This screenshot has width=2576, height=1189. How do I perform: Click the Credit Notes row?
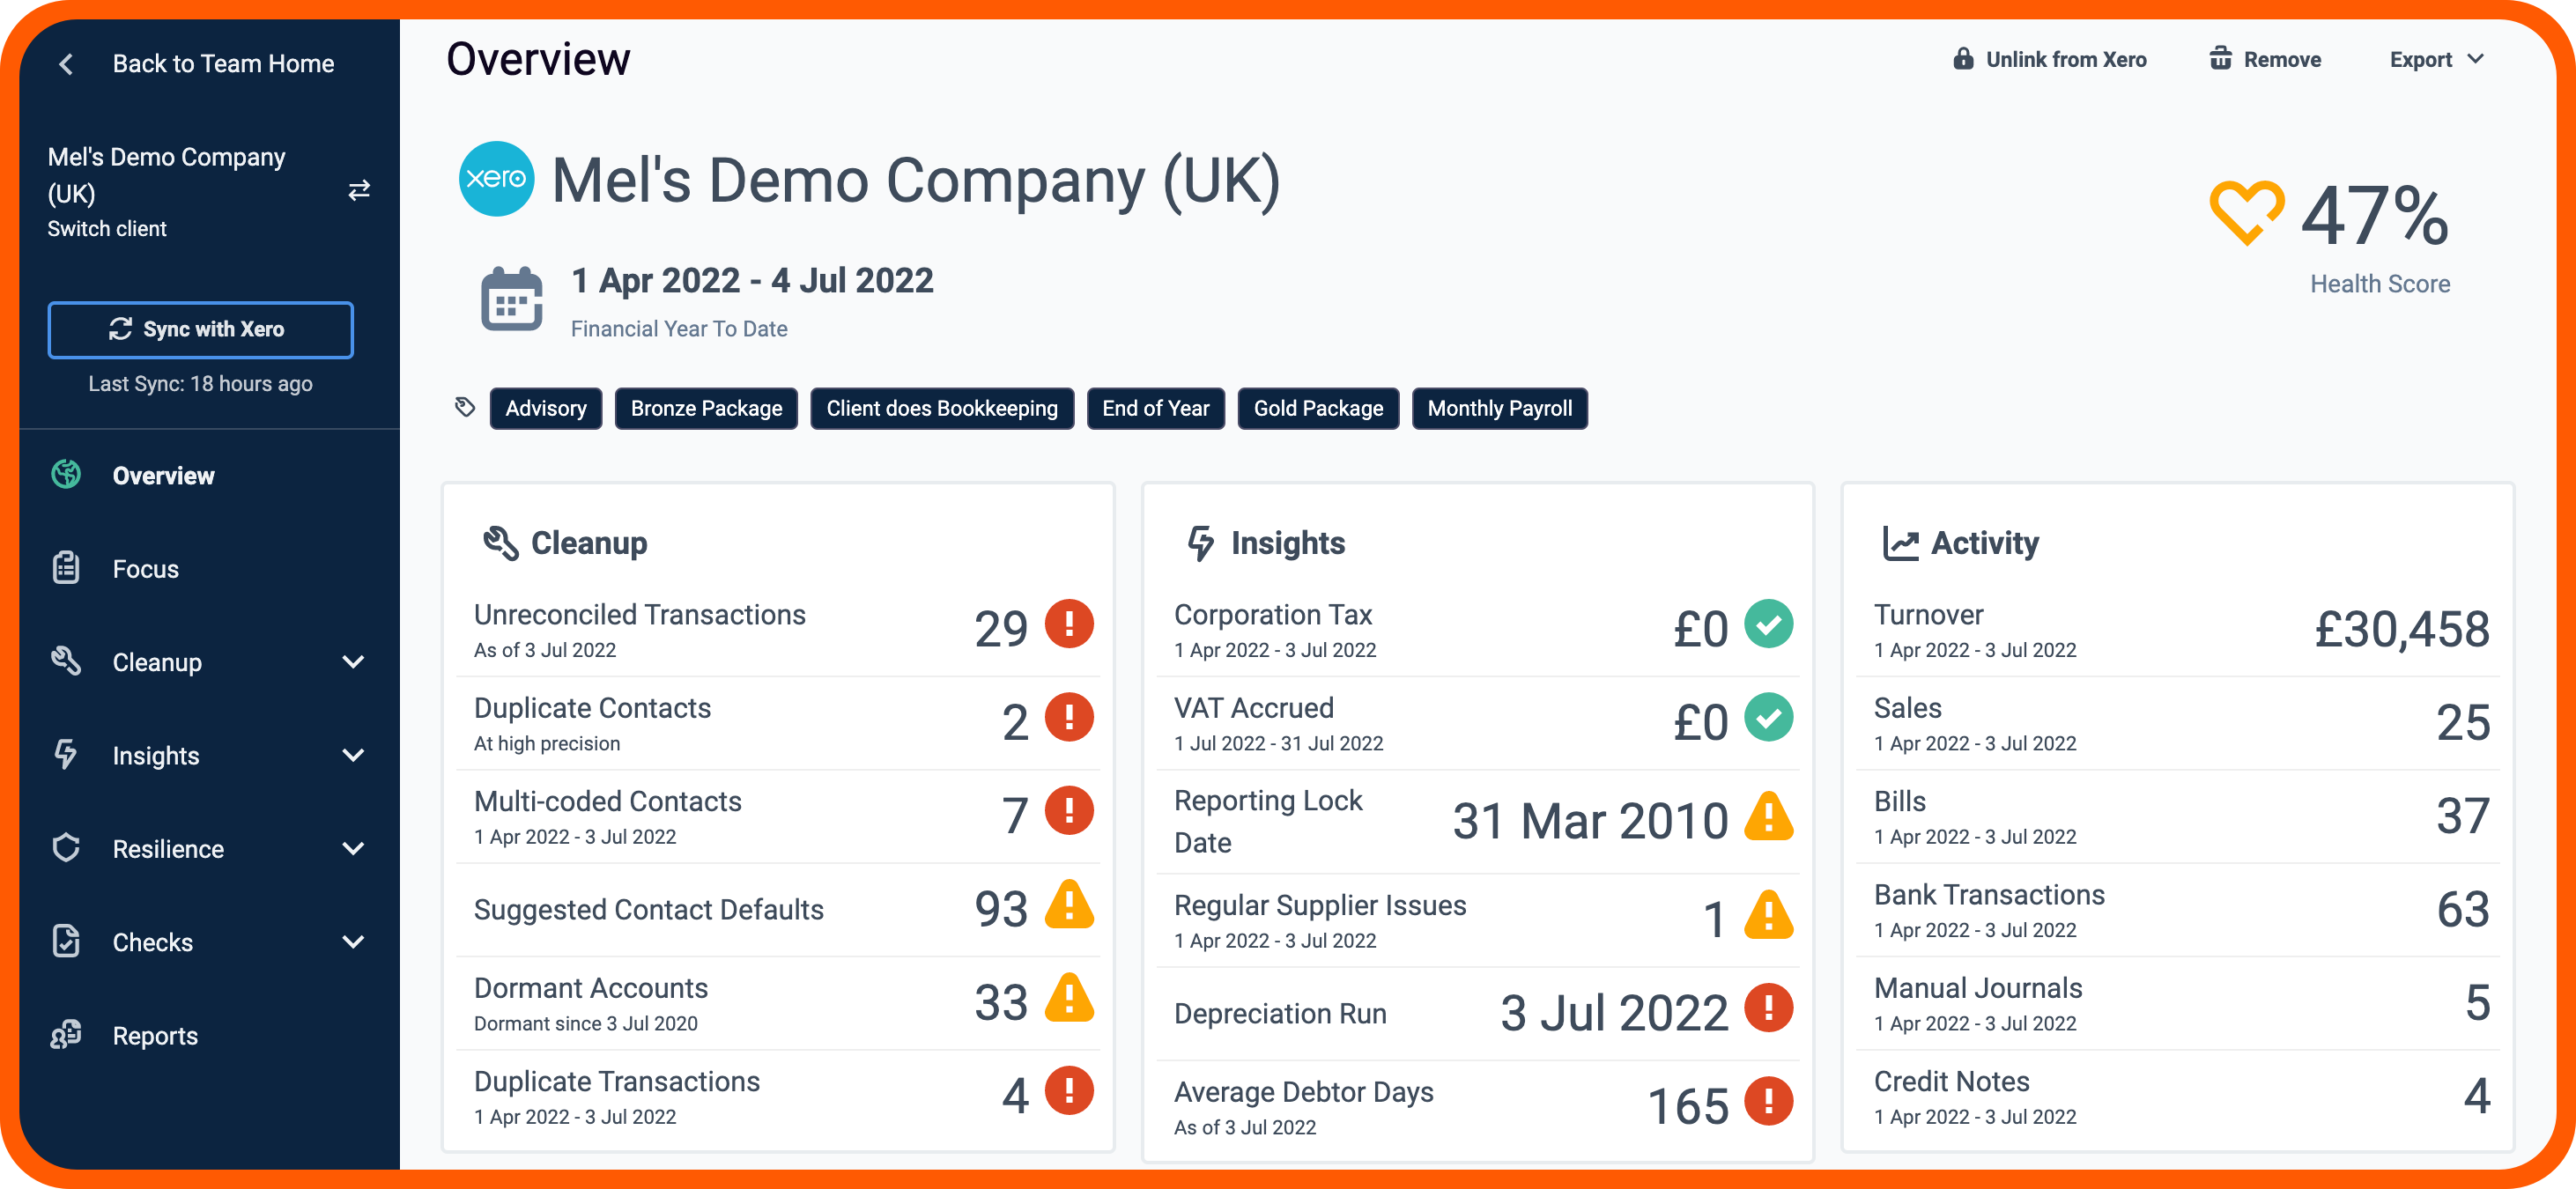(x=2178, y=1097)
